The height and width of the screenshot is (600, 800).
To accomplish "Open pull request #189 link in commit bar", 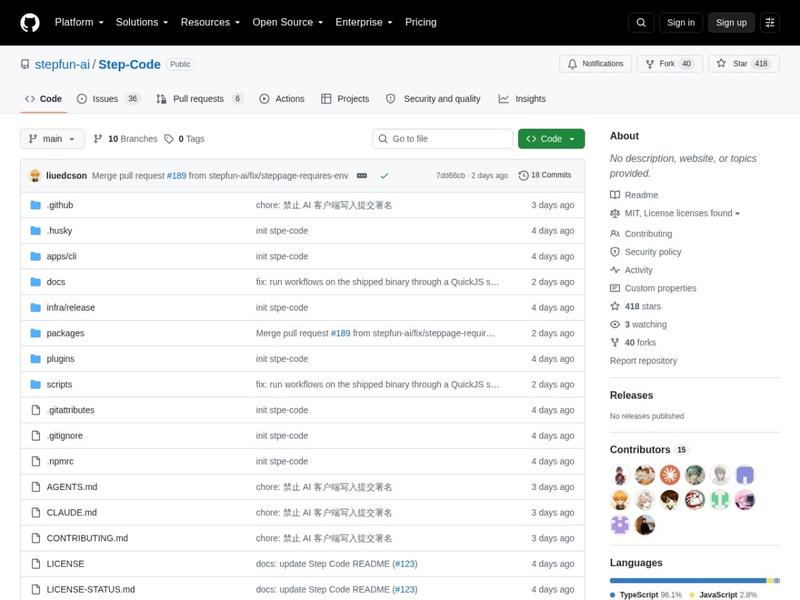I will pos(177,176).
